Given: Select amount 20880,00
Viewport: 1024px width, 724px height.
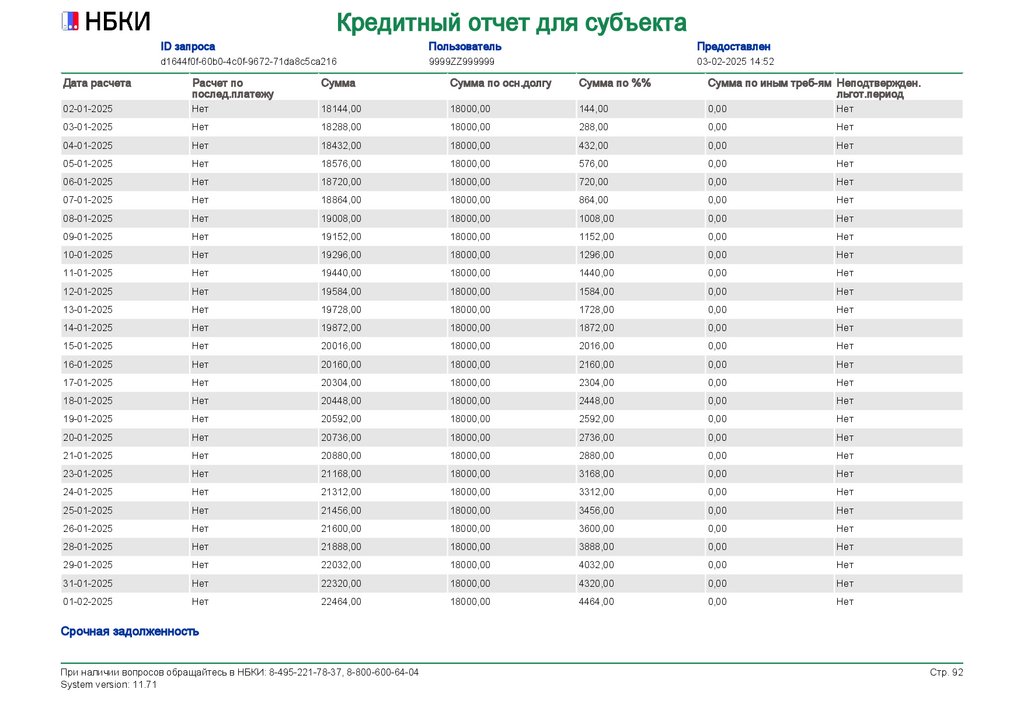Looking at the screenshot, I should (341, 456).
